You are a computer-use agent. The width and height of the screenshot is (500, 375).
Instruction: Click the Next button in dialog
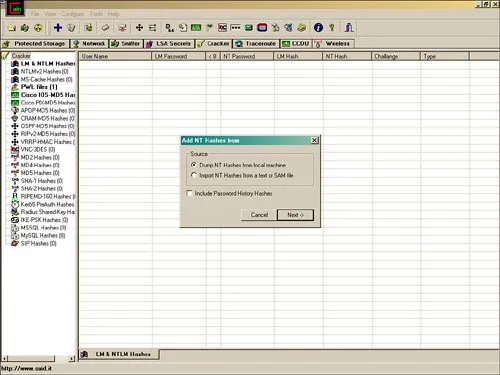click(x=295, y=215)
